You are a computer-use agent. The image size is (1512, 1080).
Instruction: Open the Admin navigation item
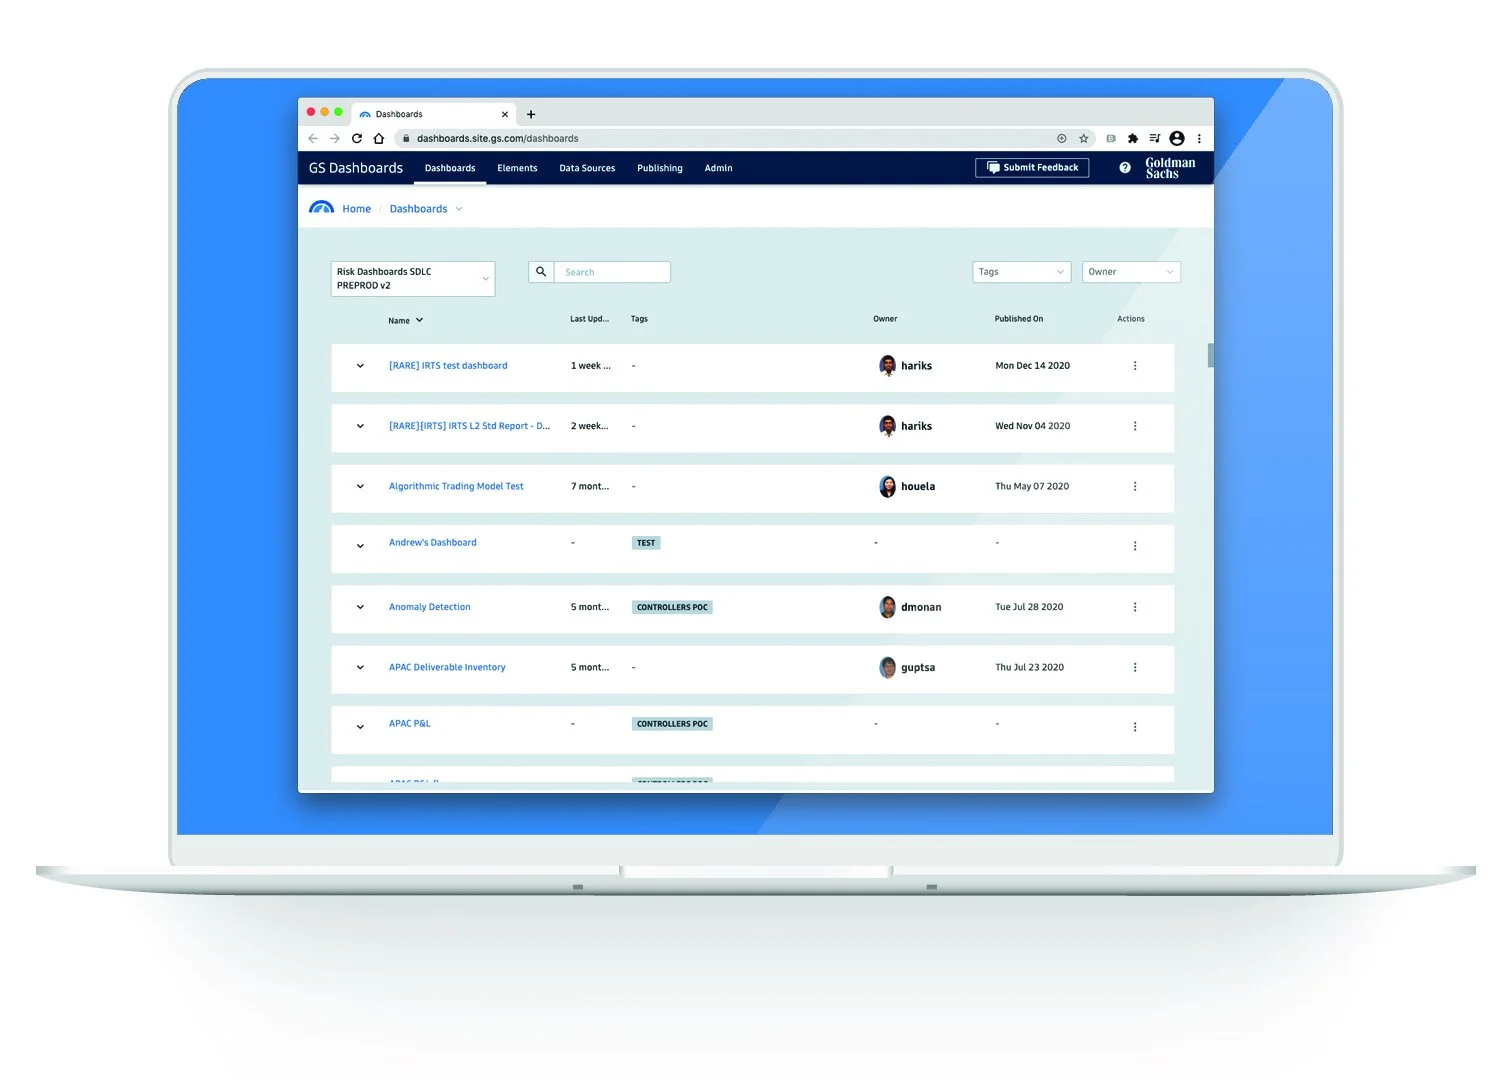tap(718, 168)
